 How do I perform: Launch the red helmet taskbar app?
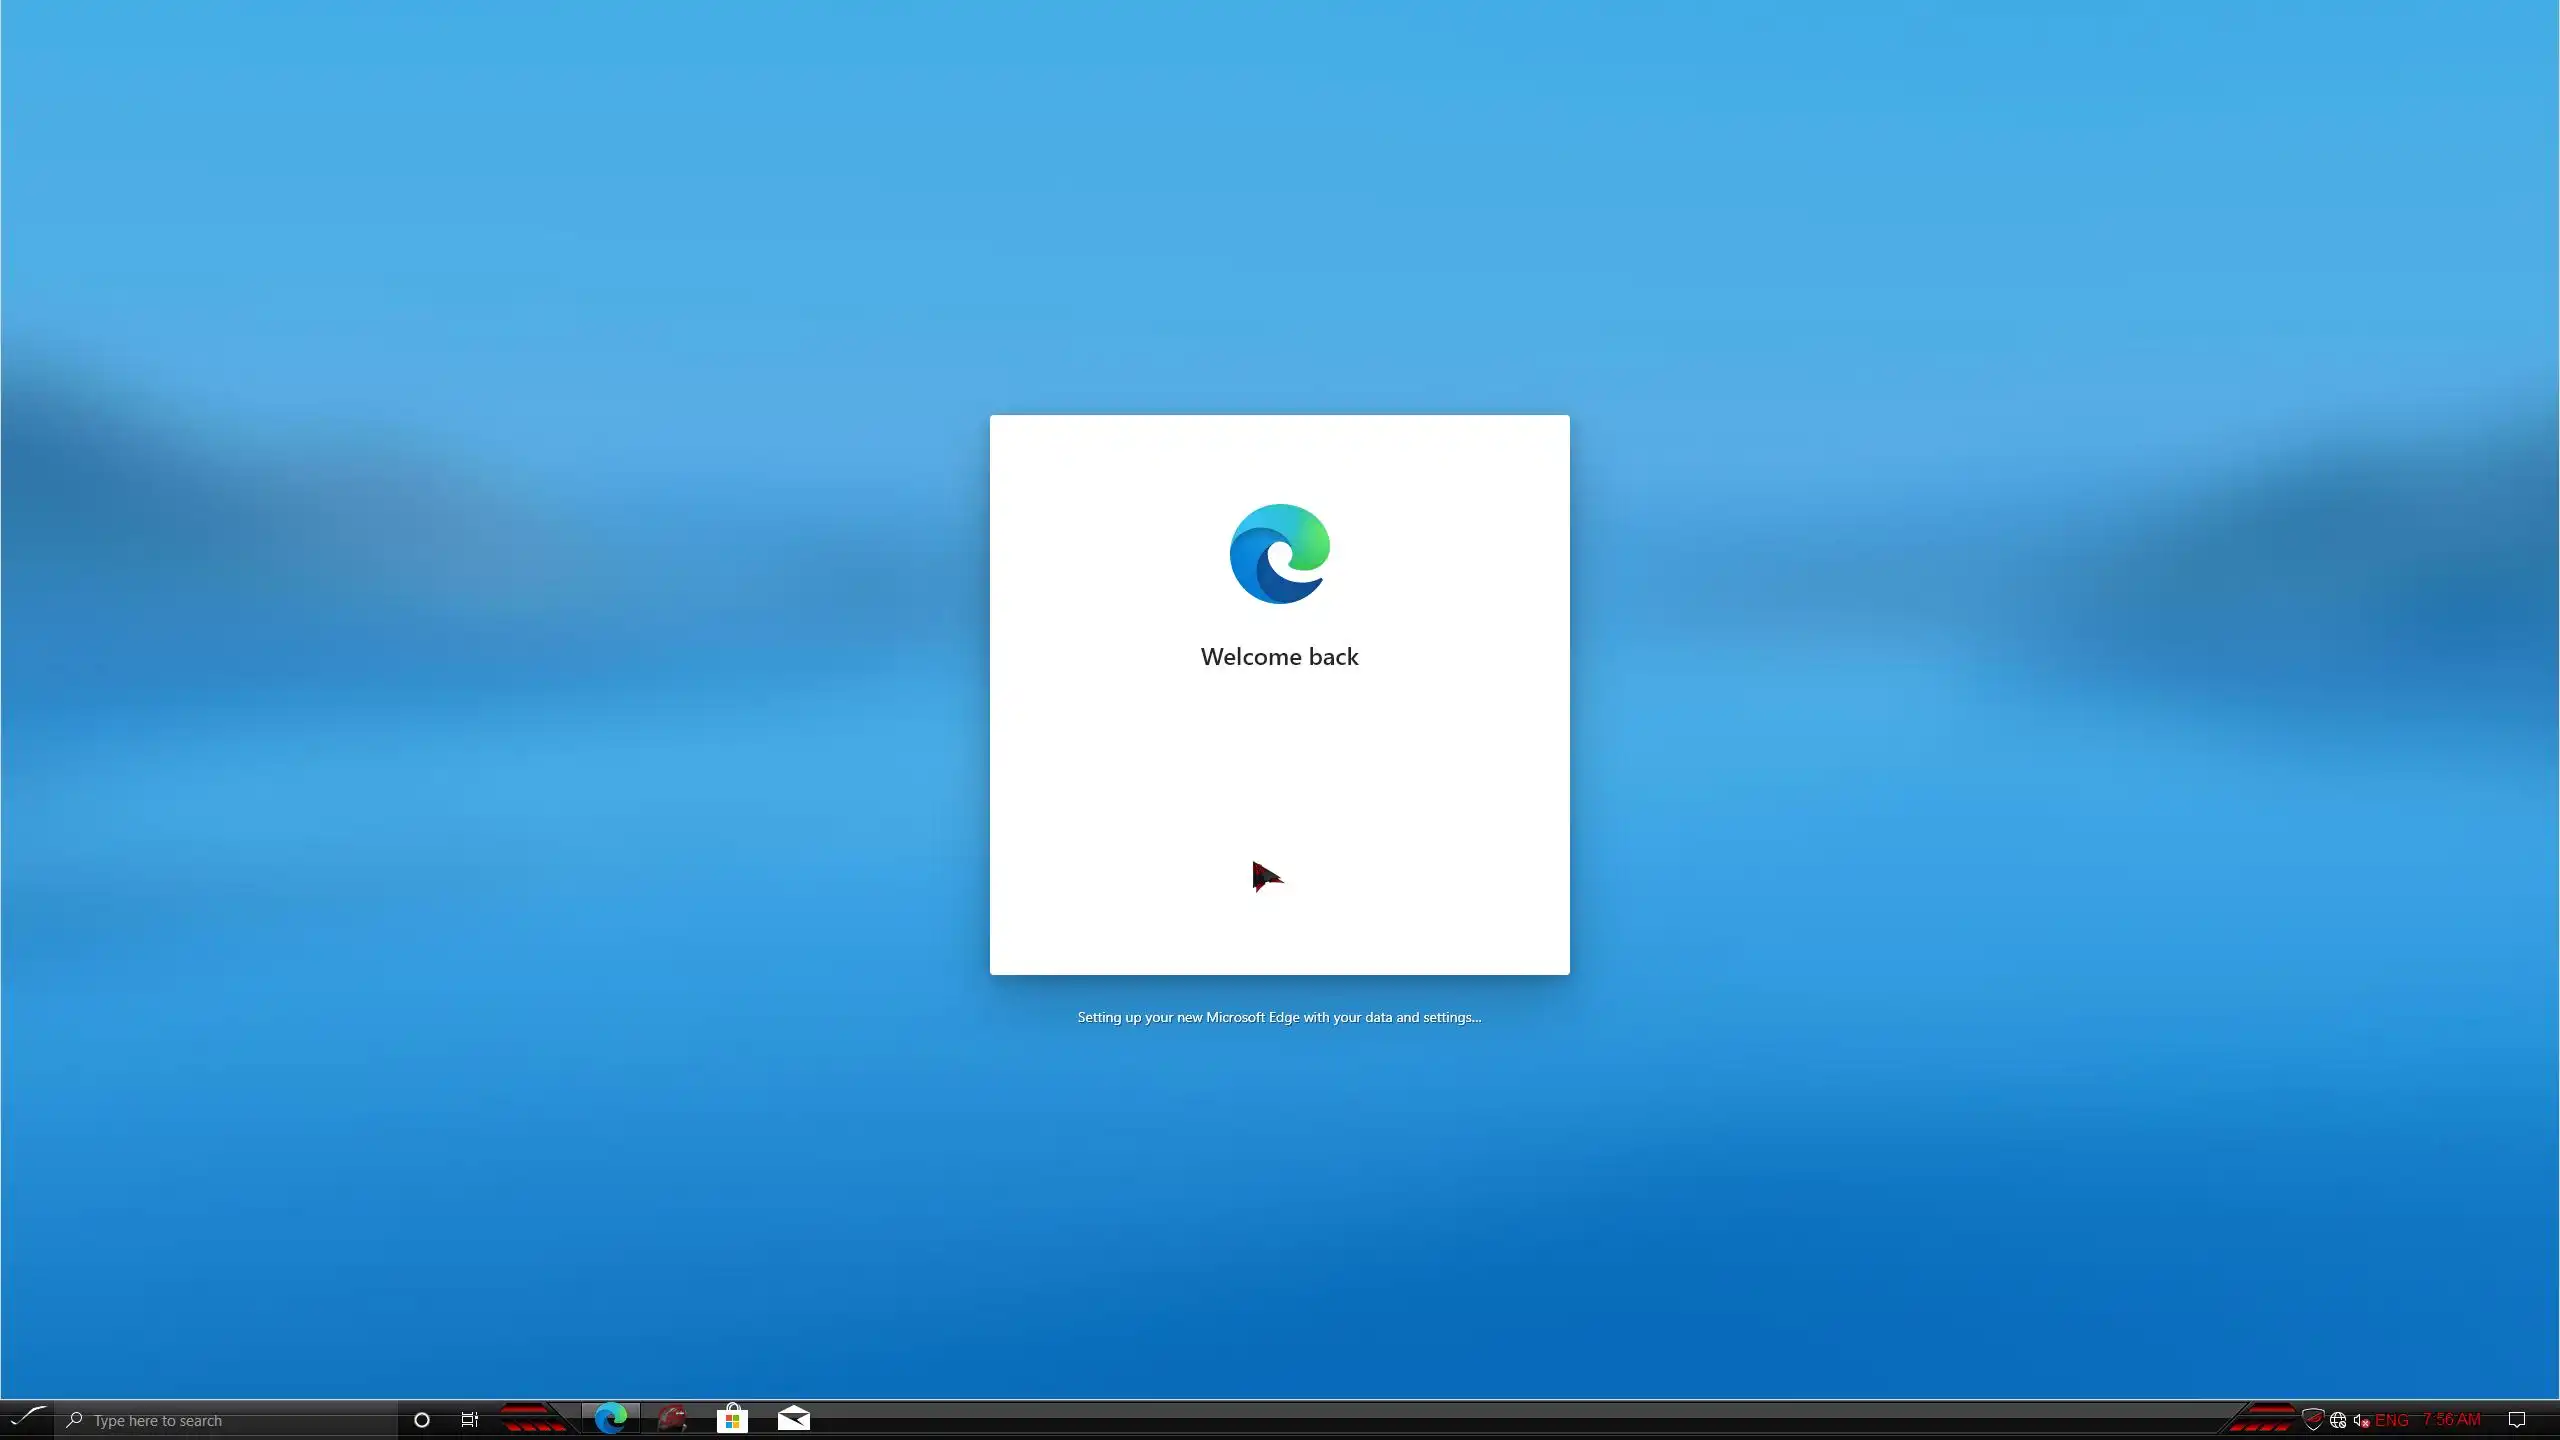point(671,1419)
